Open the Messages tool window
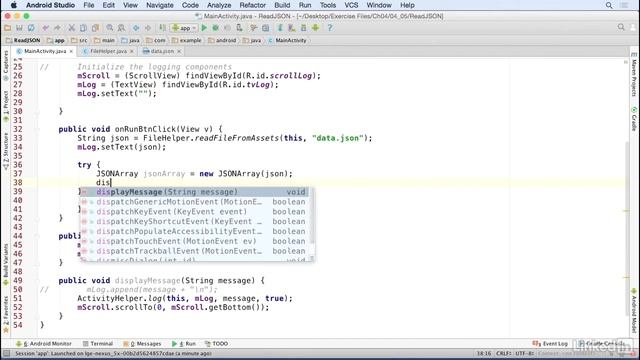This screenshot has height=360, width=640. point(142,344)
